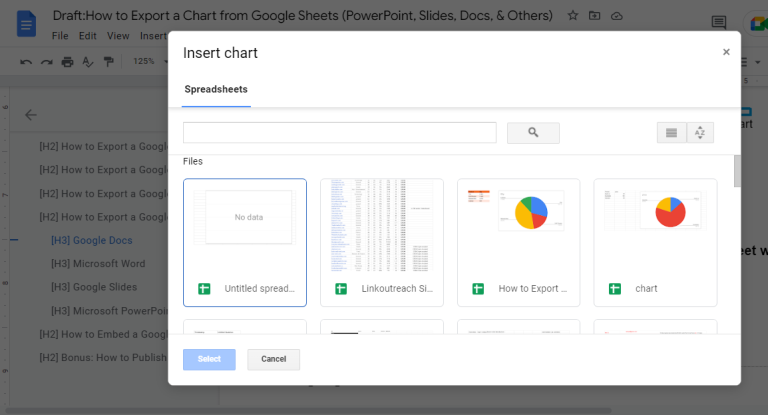
Task: Open the sort options button
Action: coord(700,133)
